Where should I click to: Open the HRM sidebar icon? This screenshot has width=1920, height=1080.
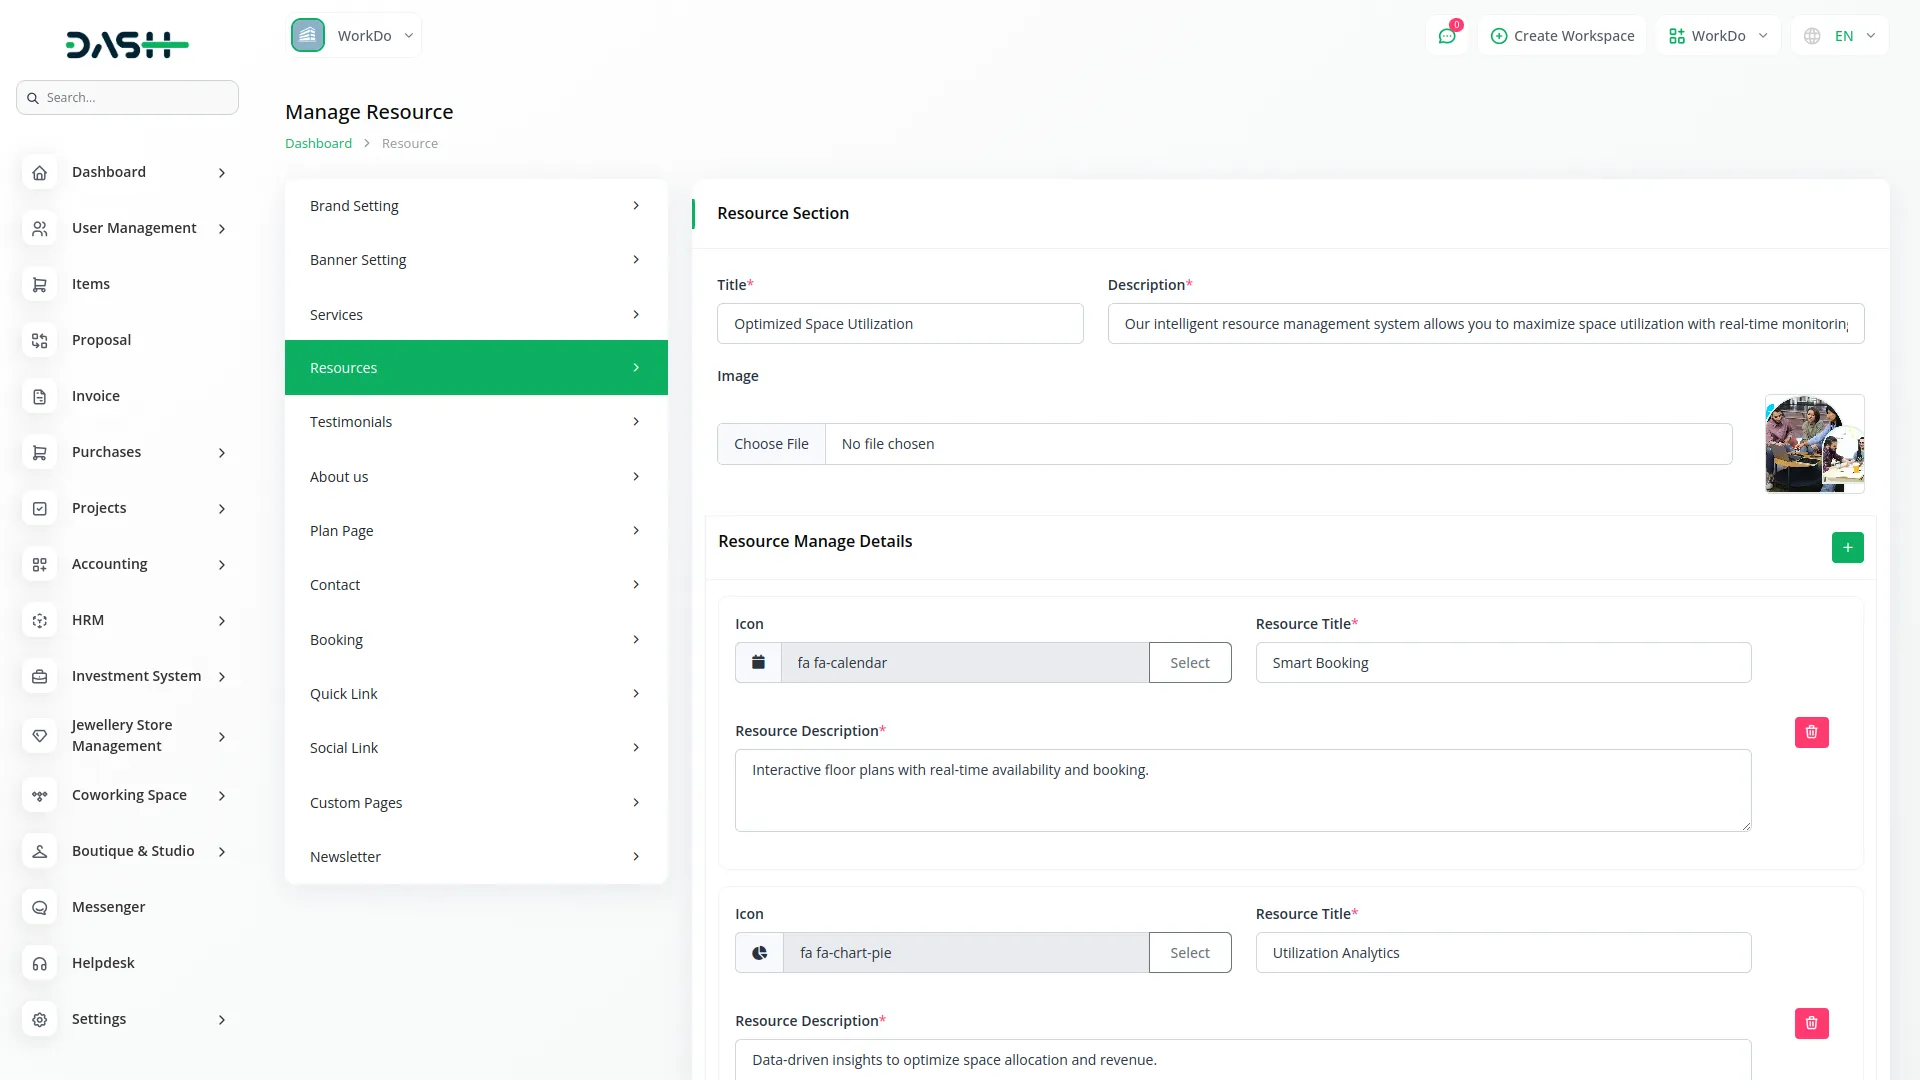(x=39, y=620)
